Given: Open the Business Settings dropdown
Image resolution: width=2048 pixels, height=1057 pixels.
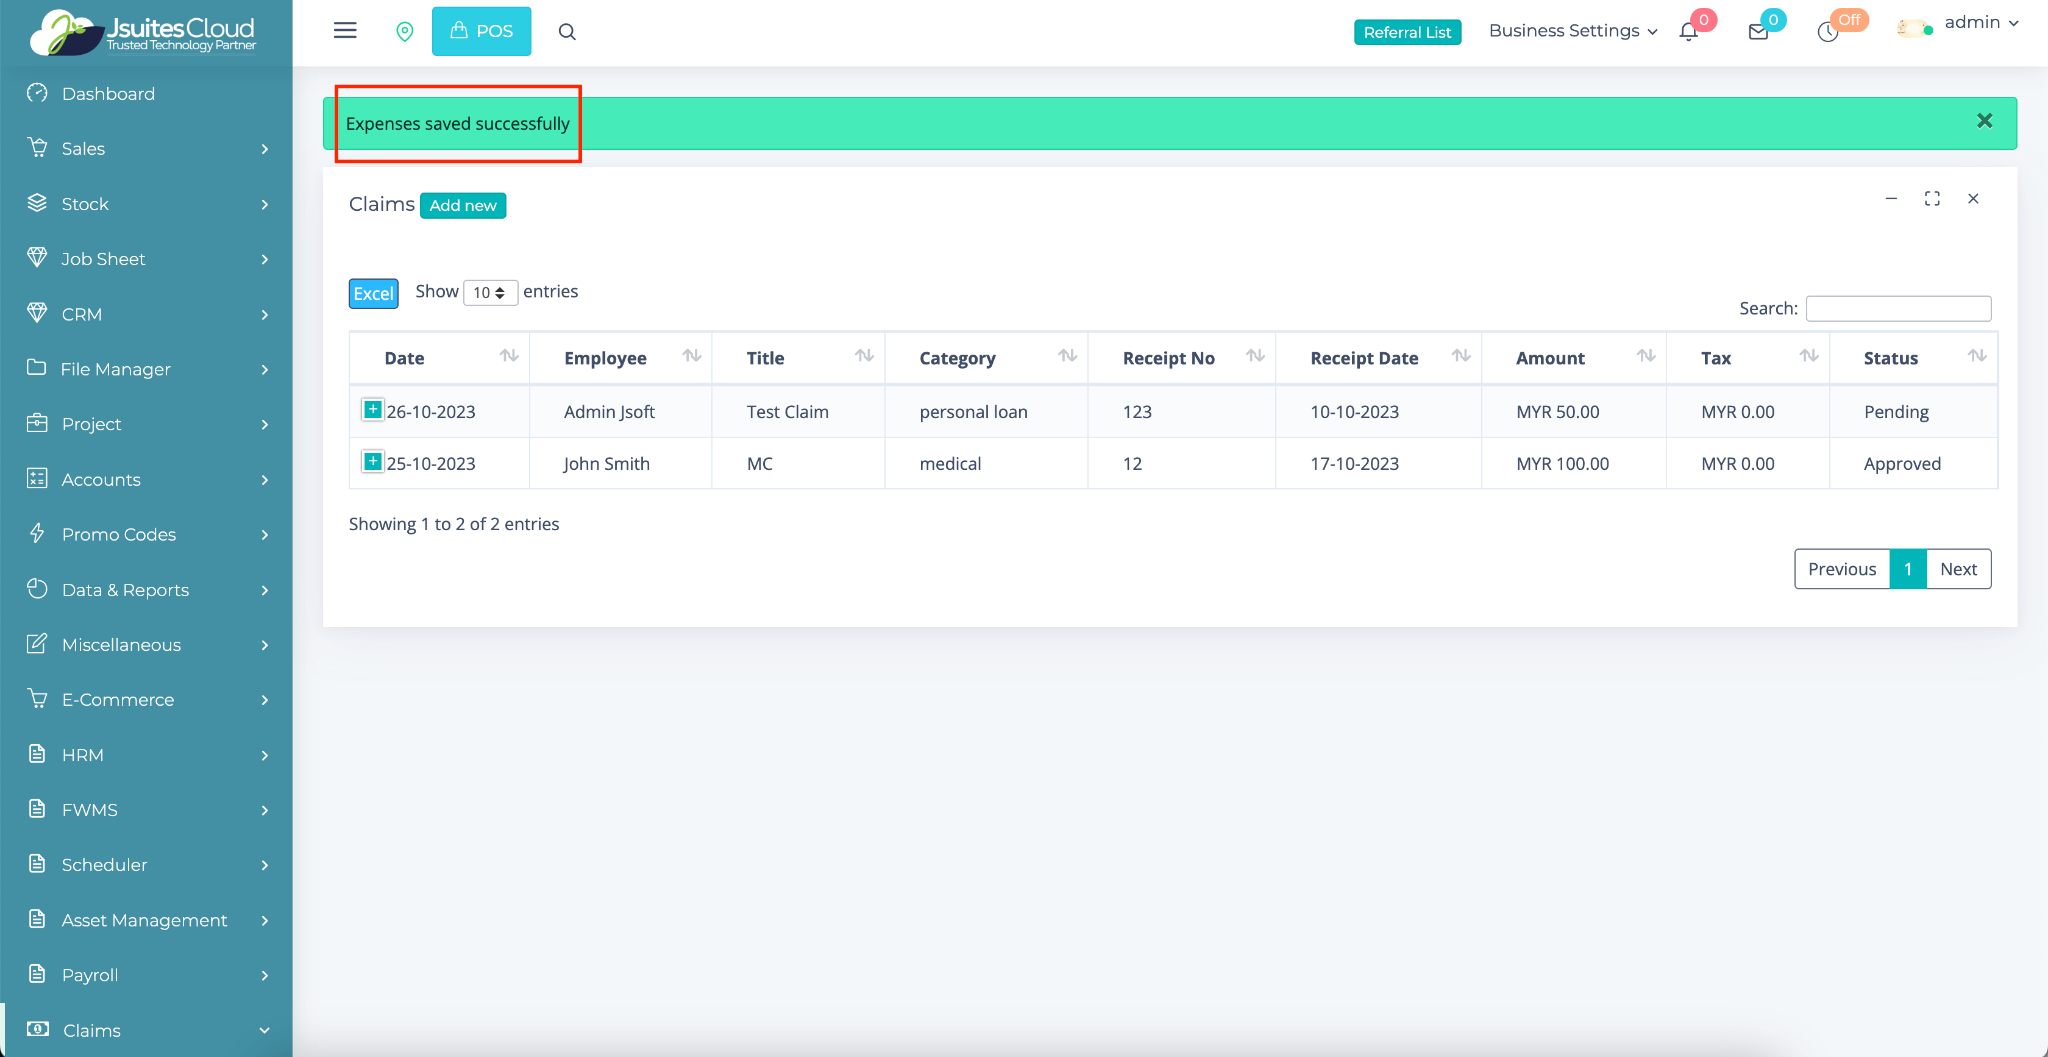Looking at the screenshot, I should click(1572, 31).
